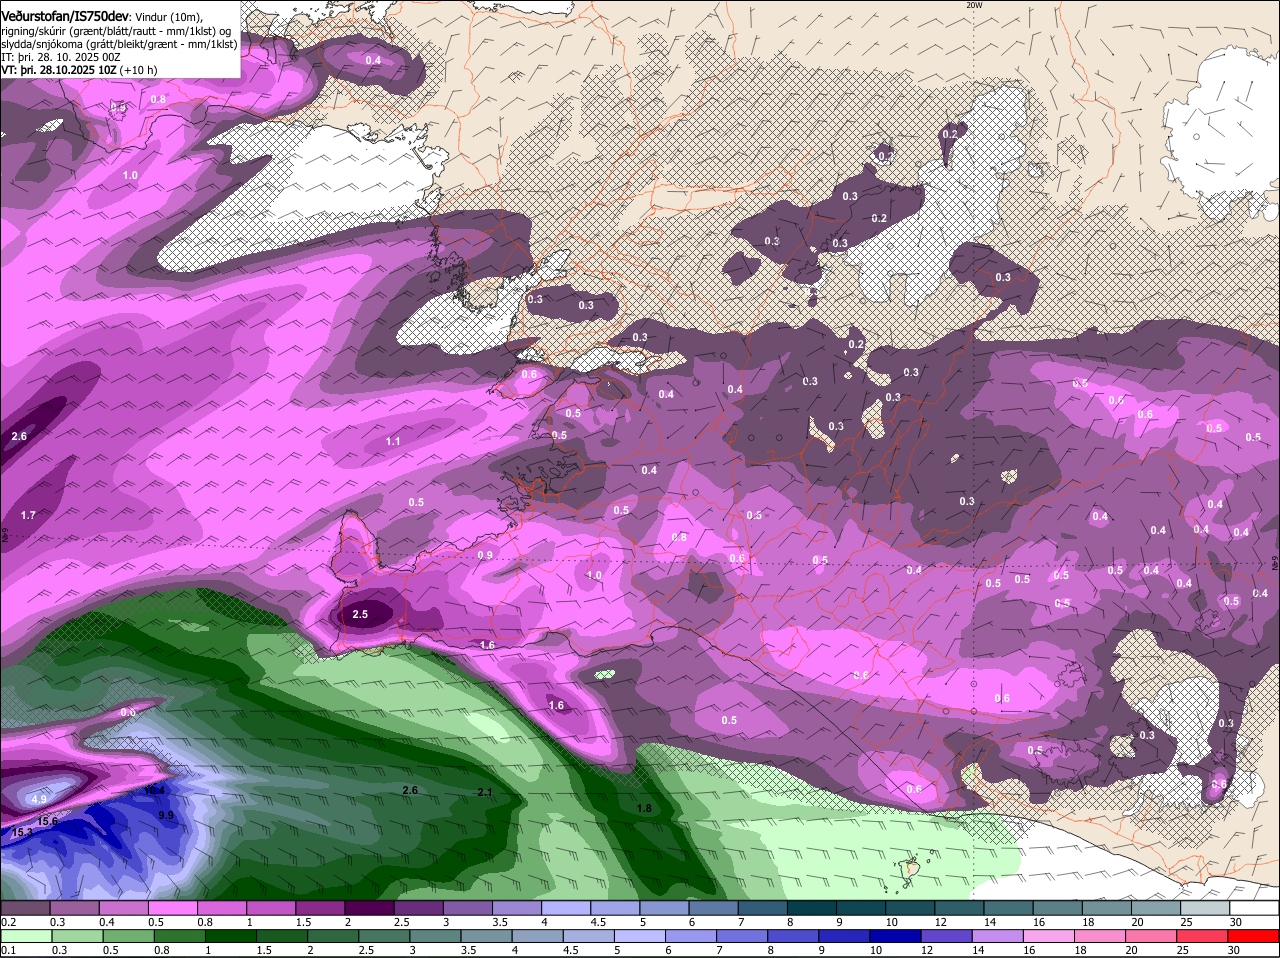Pick upper scale swatch between 0.2 and 0.3

tap(26, 907)
